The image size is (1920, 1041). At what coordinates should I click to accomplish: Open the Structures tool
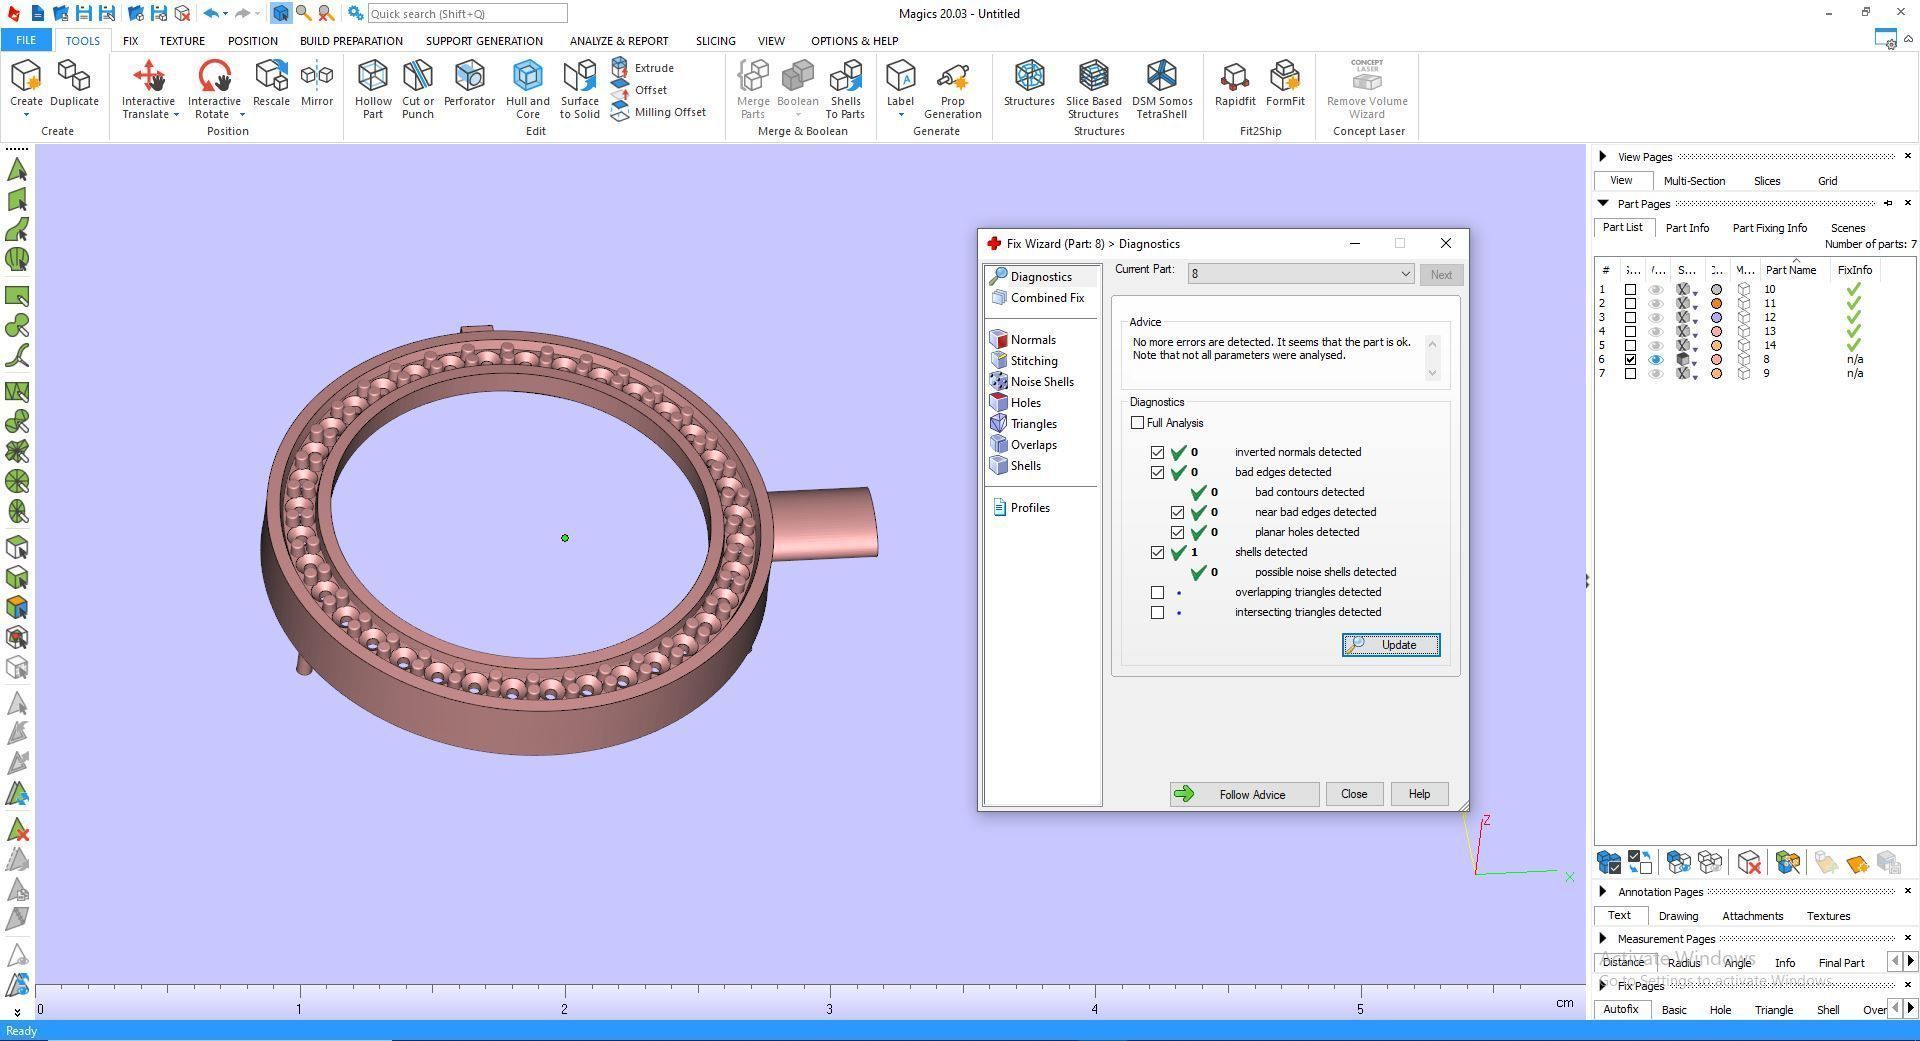[1029, 84]
